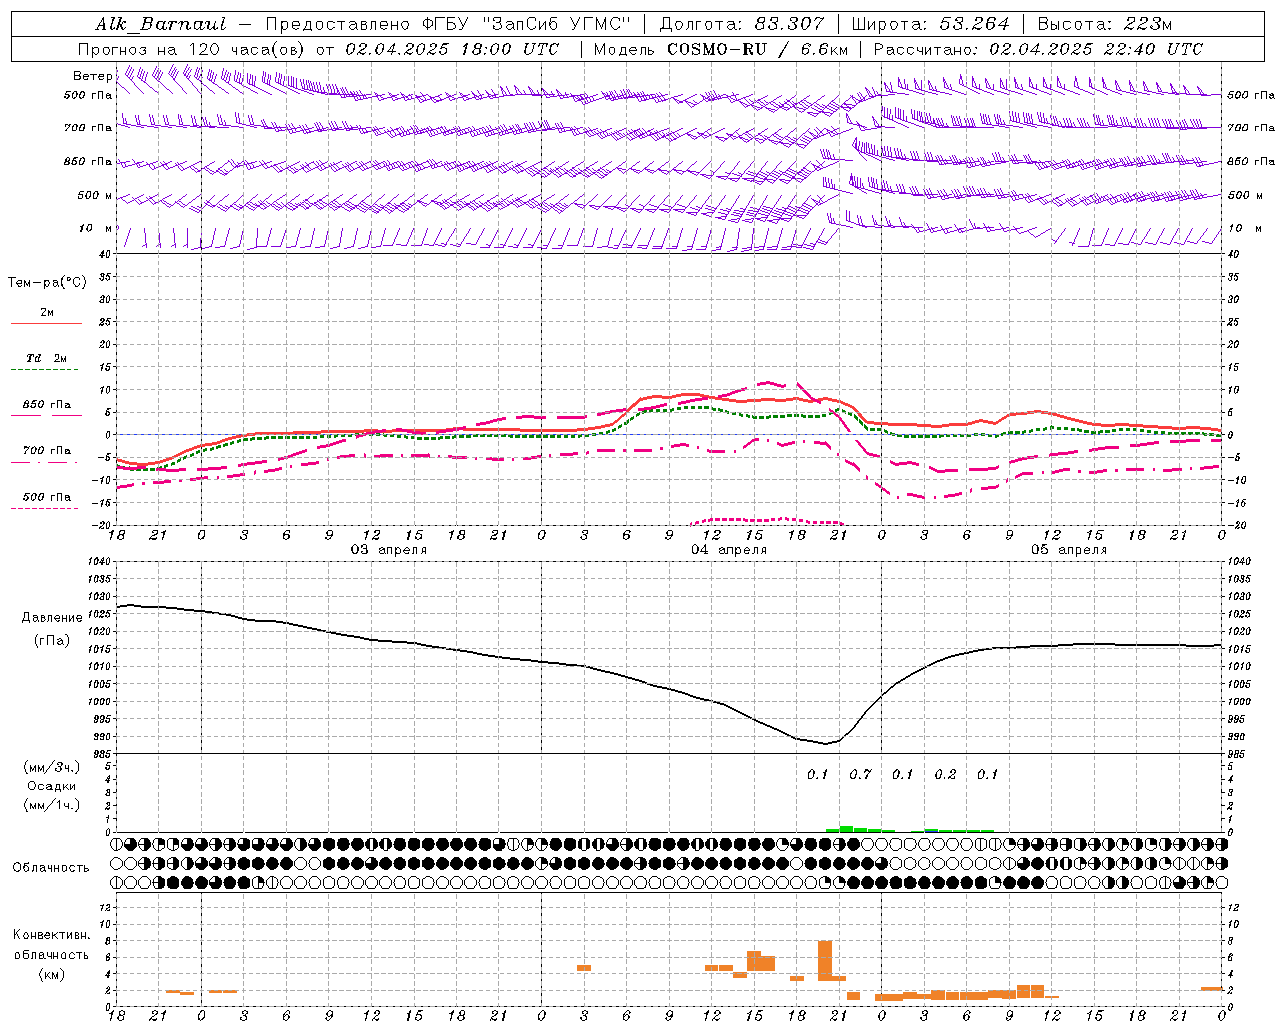Click the '700 гПа' entry in the temperature legend
The width and height of the screenshot is (1280, 1024).
point(47,451)
